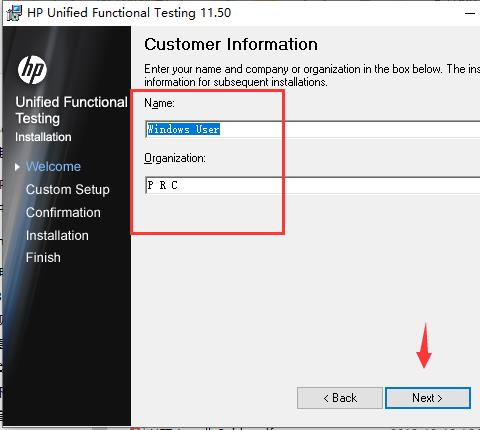Focus the Name text field
480x430 pixels.
(313, 129)
